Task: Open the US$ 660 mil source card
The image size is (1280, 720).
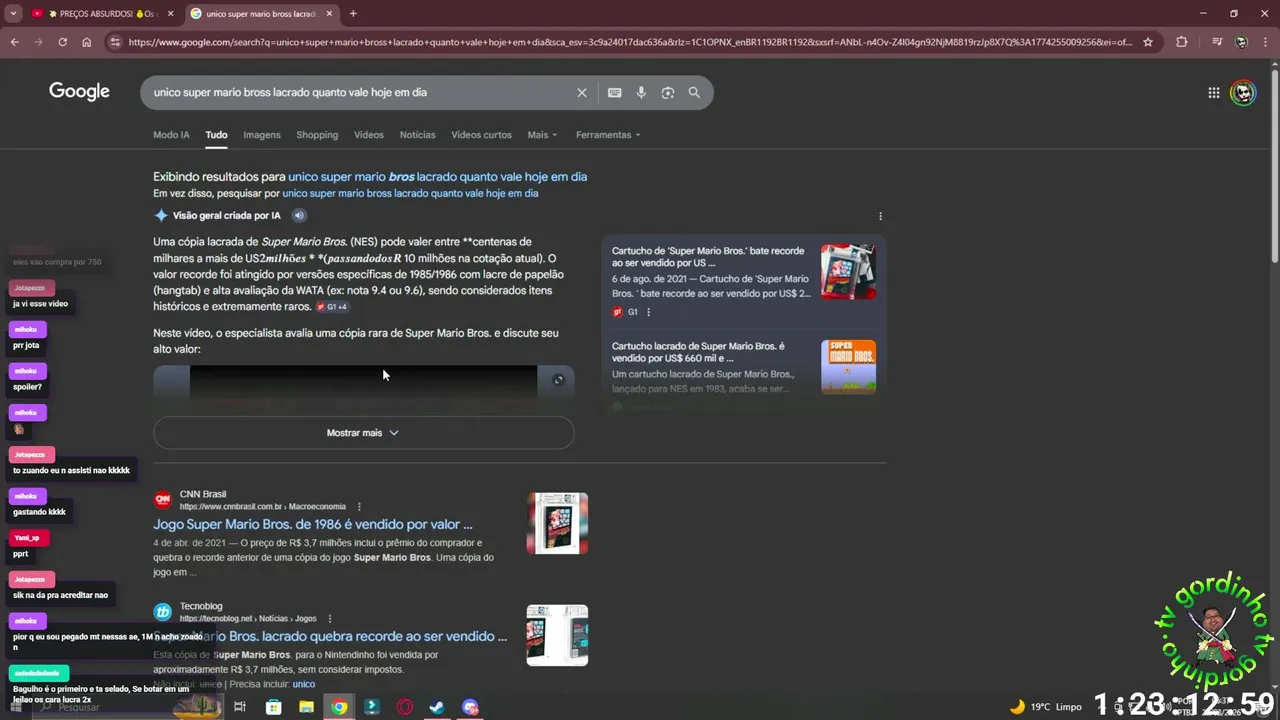Action: click(x=744, y=367)
